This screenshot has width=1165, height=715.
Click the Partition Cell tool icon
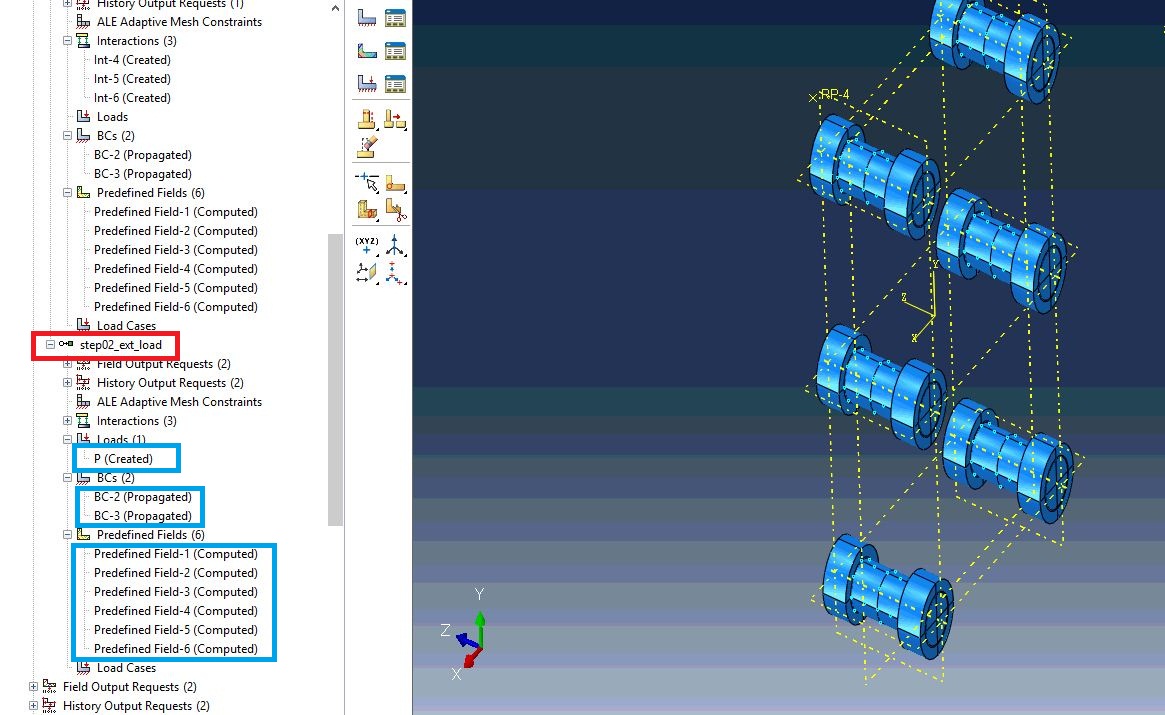[367, 210]
